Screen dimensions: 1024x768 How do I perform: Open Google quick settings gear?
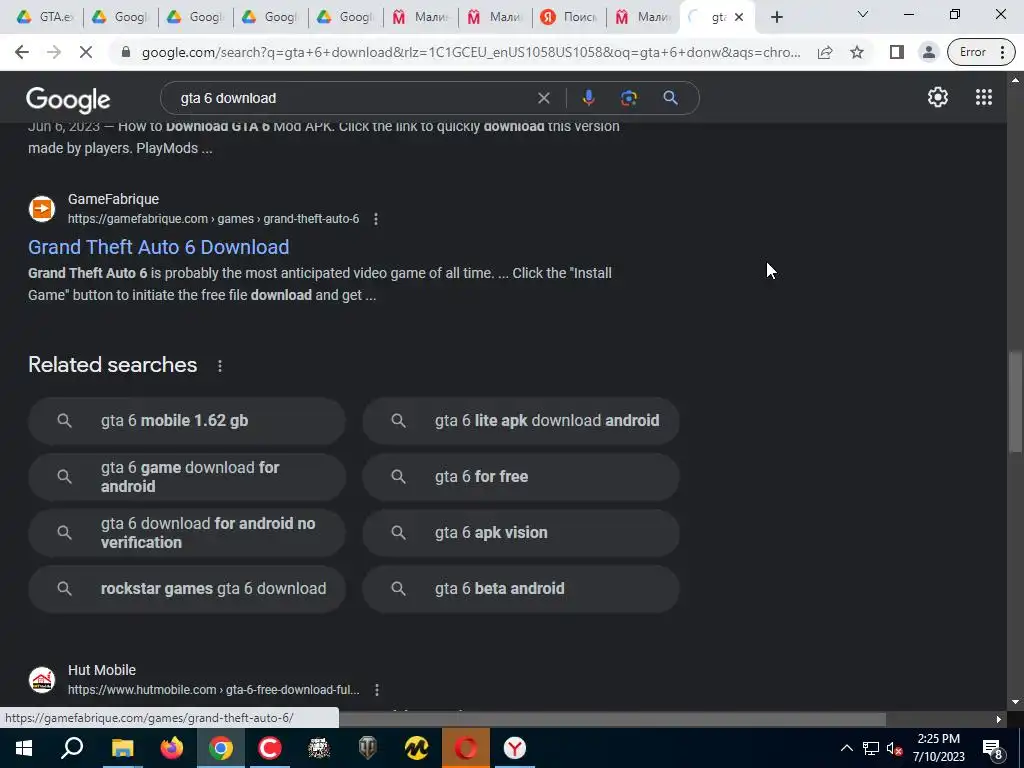(x=938, y=97)
